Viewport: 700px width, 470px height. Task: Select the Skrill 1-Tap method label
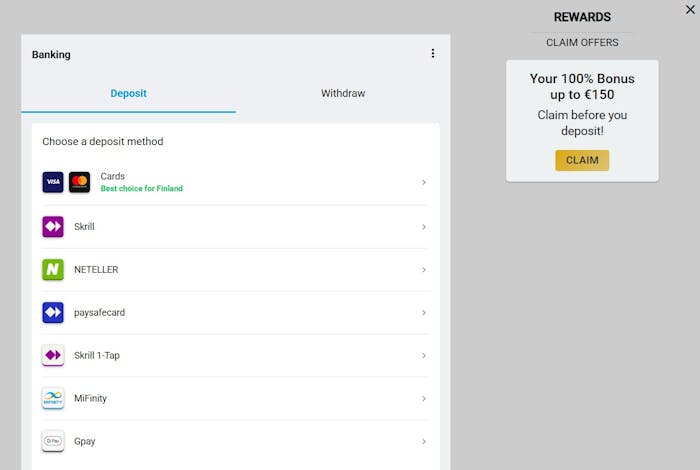click(97, 356)
